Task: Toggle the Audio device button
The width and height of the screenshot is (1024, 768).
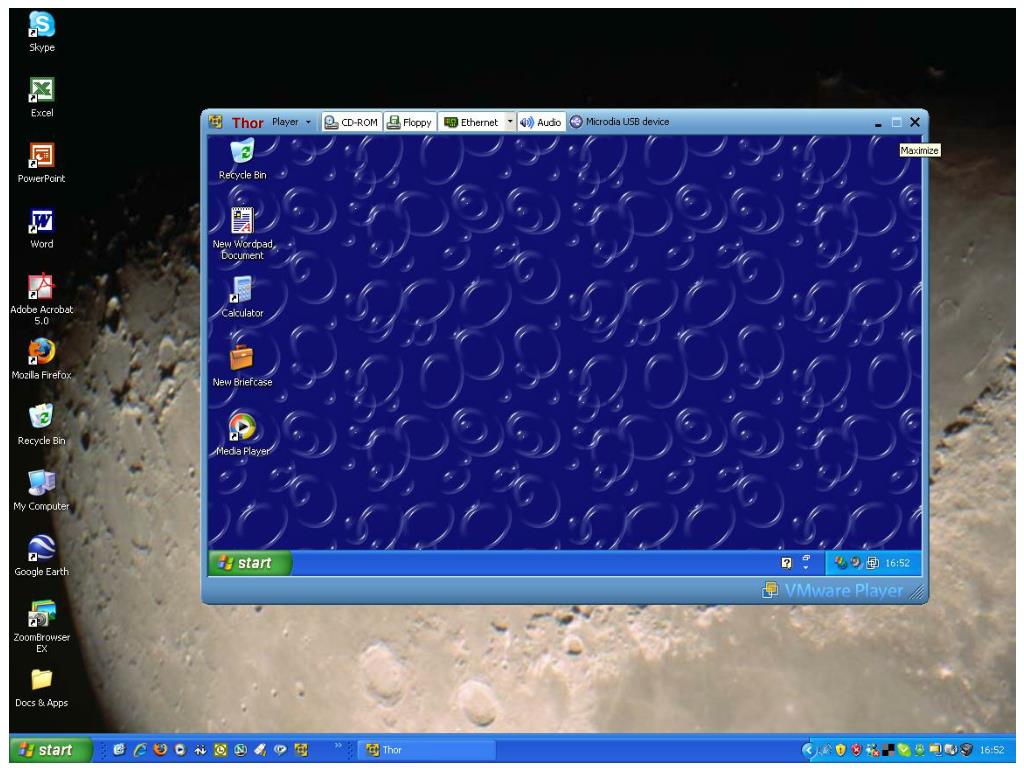Action: coord(541,122)
